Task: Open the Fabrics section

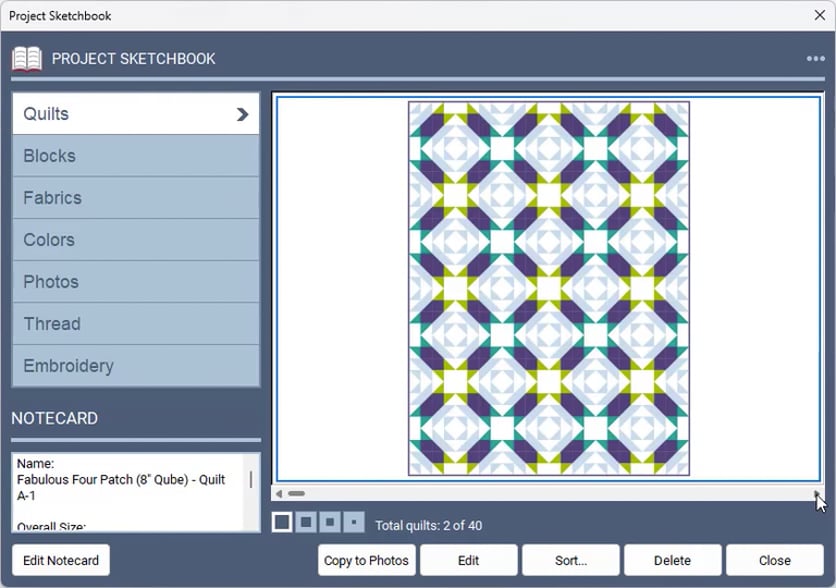Action: click(x=136, y=198)
